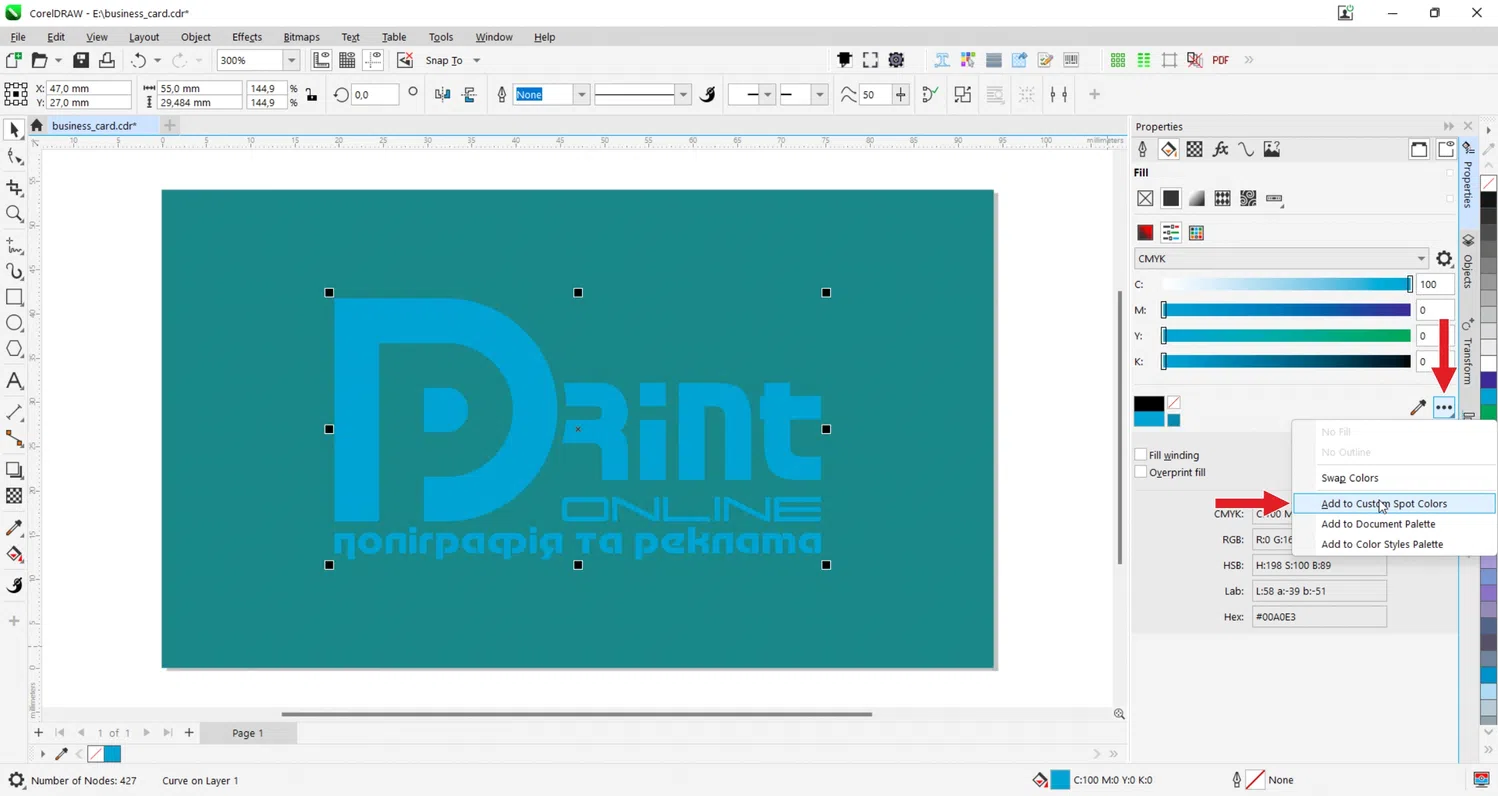Pick fill color with Properties eyedropper

[x=1417, y=407]
